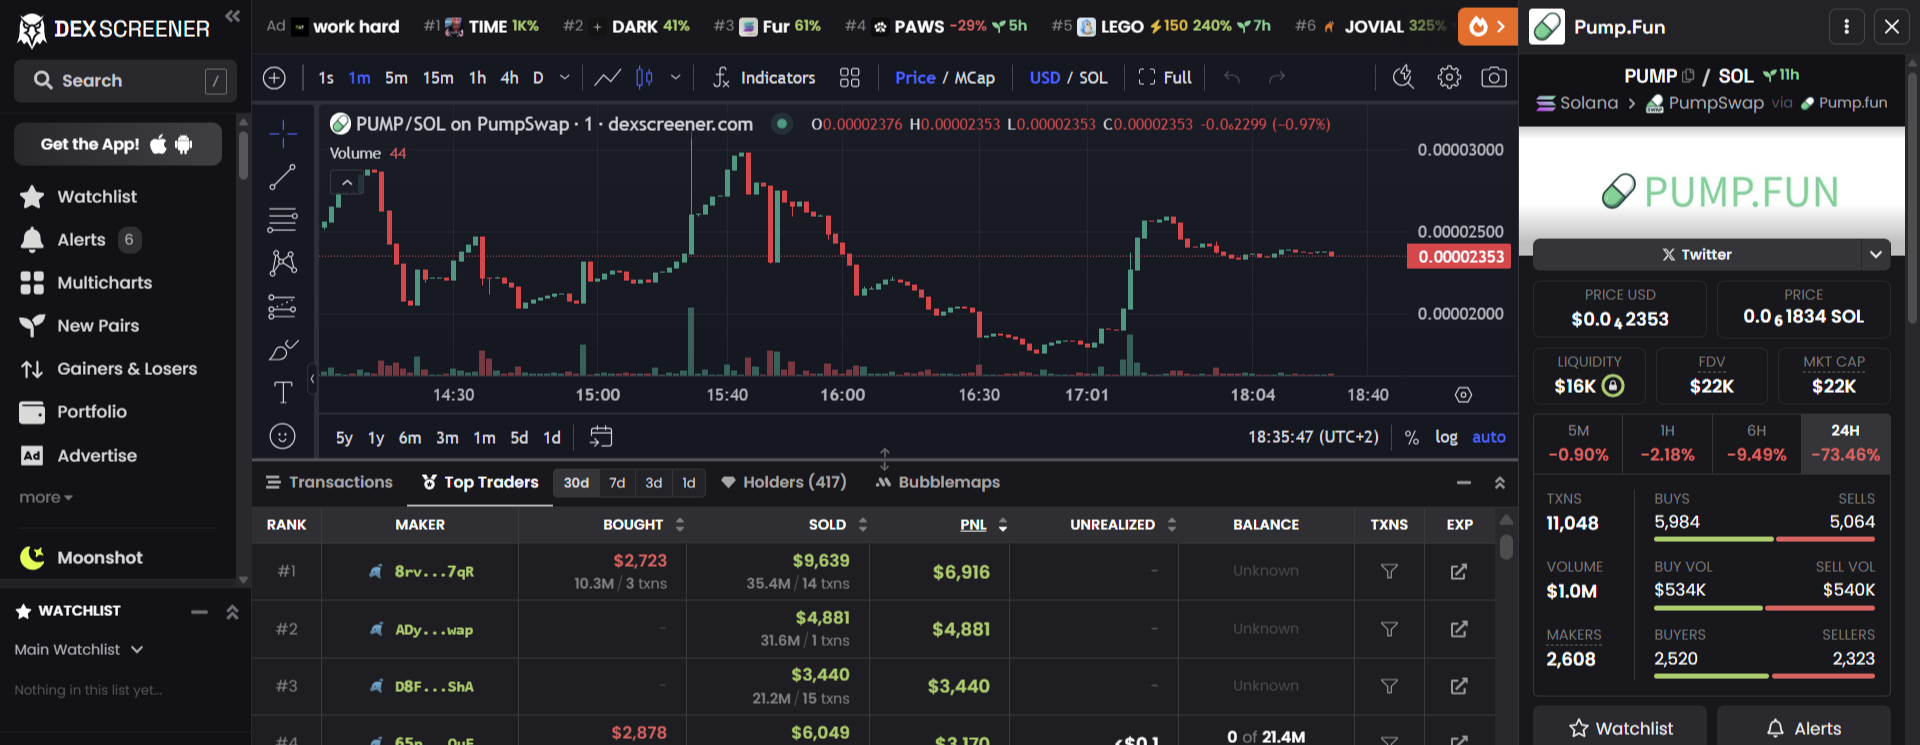Image resolution: width=1920 pixels, height=745 pixels.
Task: Open the forecasting and measurement tools
Action: click(283, 306)
